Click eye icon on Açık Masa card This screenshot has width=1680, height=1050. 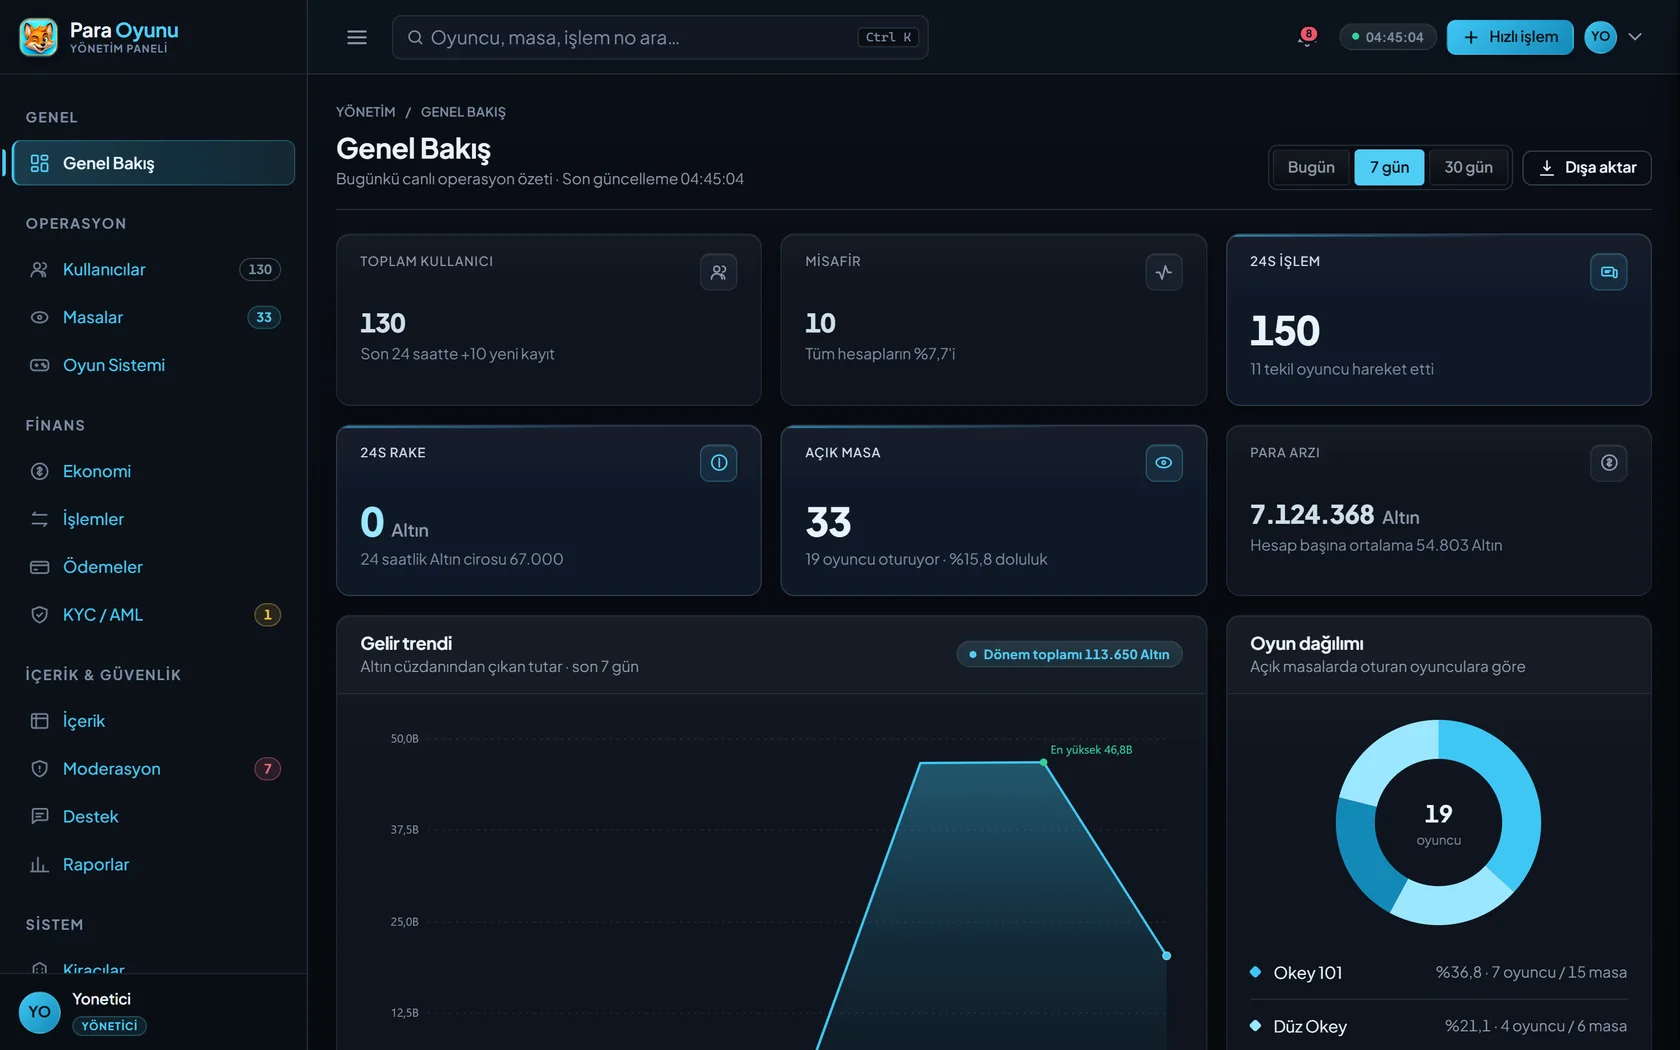1164,463
